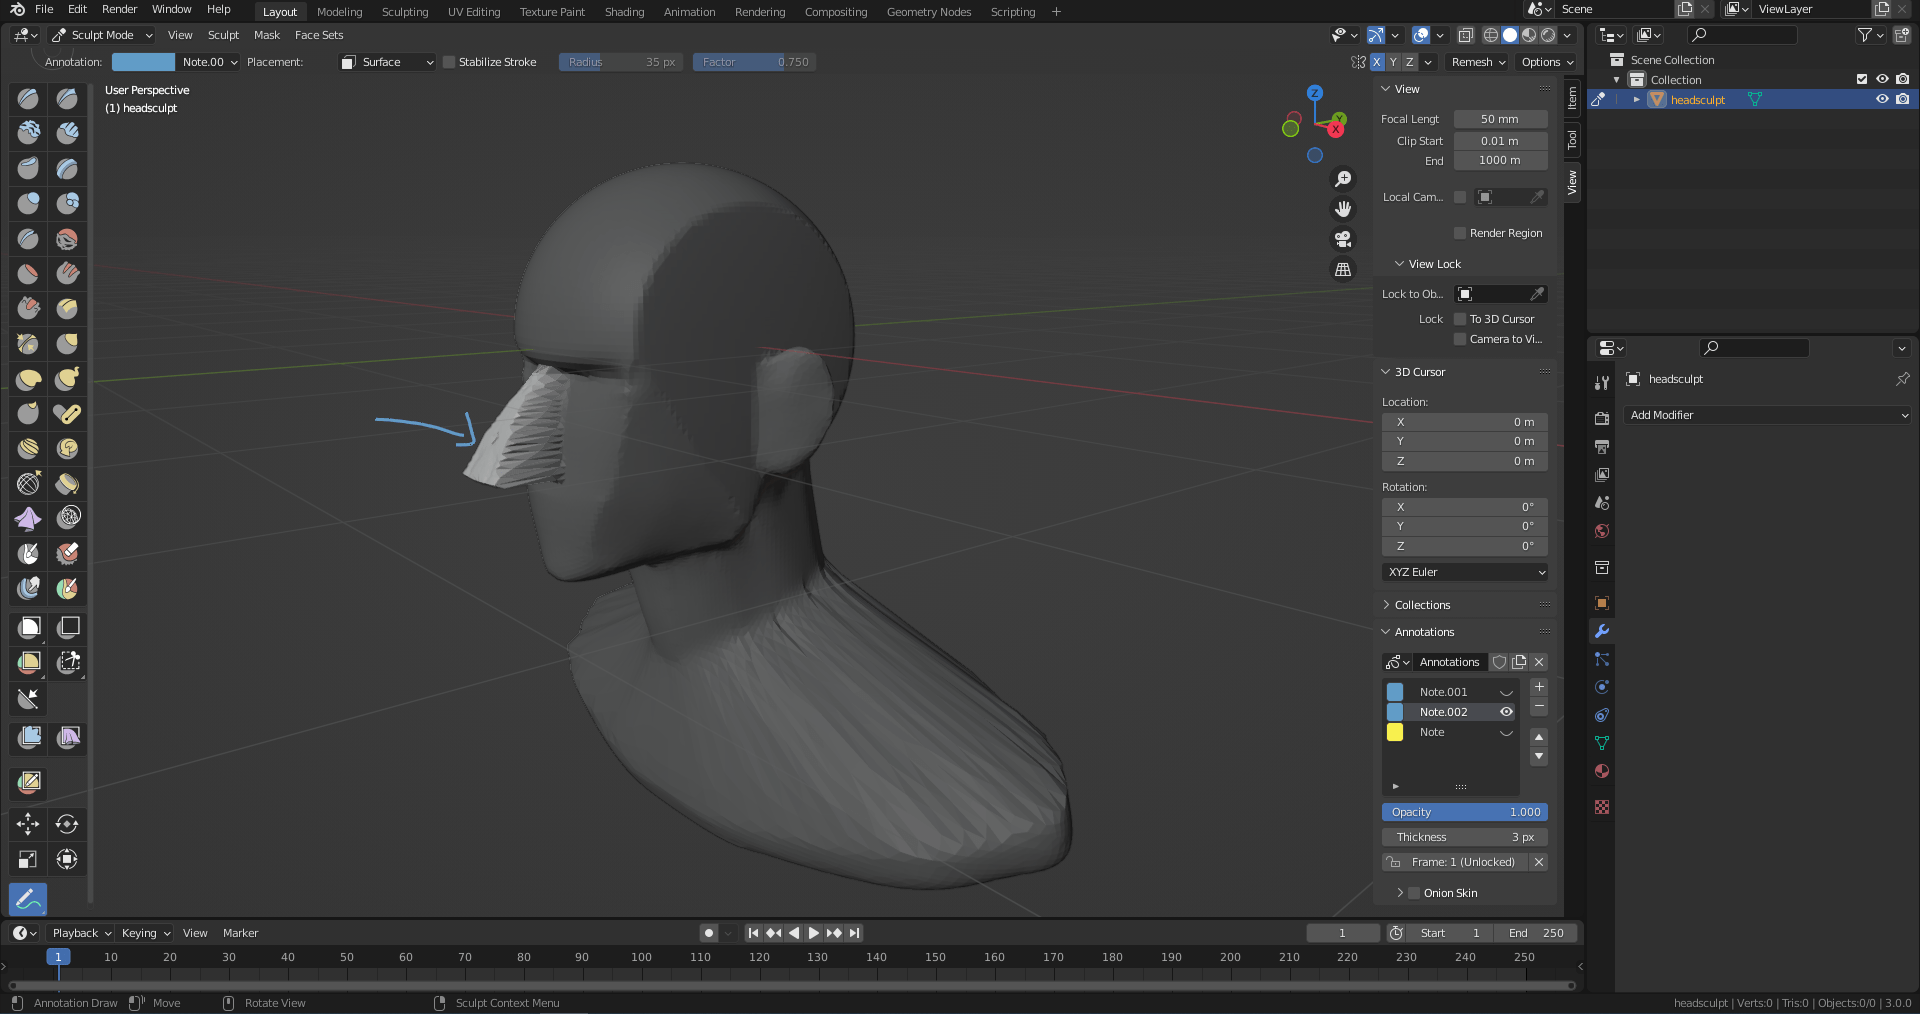
Task: Select the Annotate tool in toolbar
Action: 28,899
